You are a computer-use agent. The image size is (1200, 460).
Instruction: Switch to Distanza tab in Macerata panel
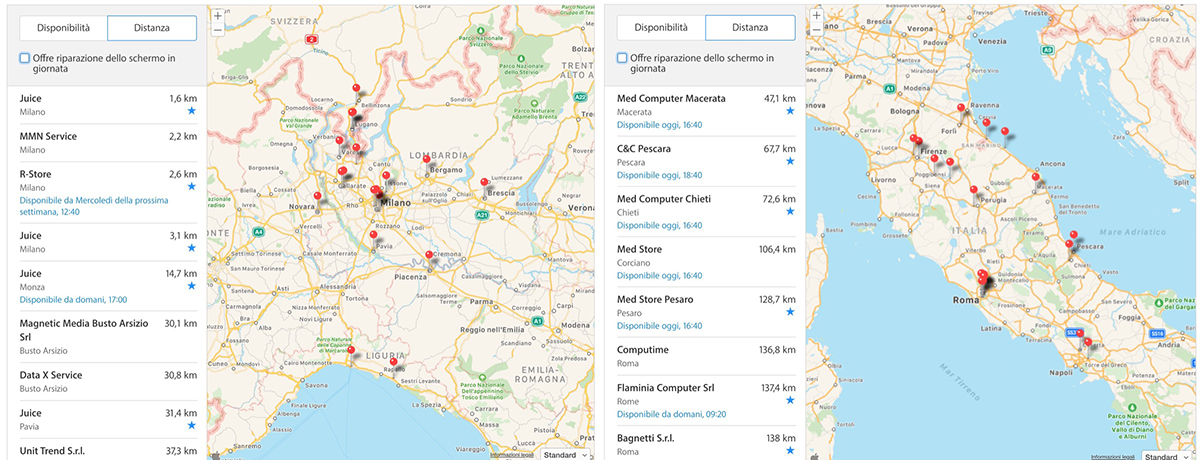(750, 28)
